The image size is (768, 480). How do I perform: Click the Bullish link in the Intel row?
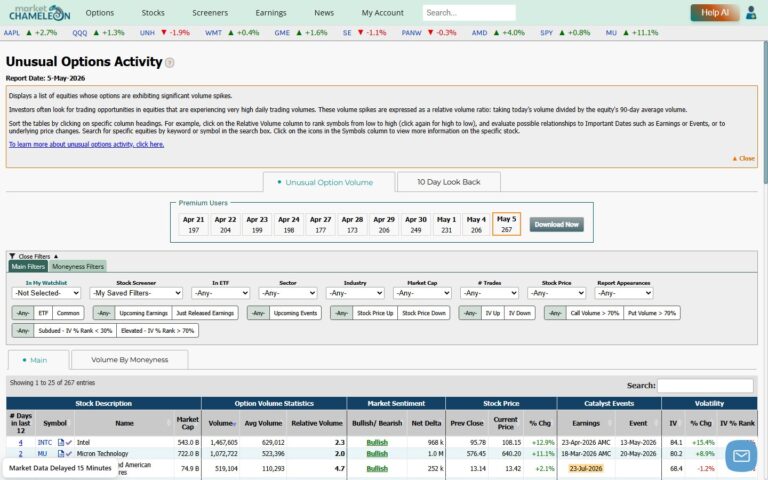click(x=377, y=442)
